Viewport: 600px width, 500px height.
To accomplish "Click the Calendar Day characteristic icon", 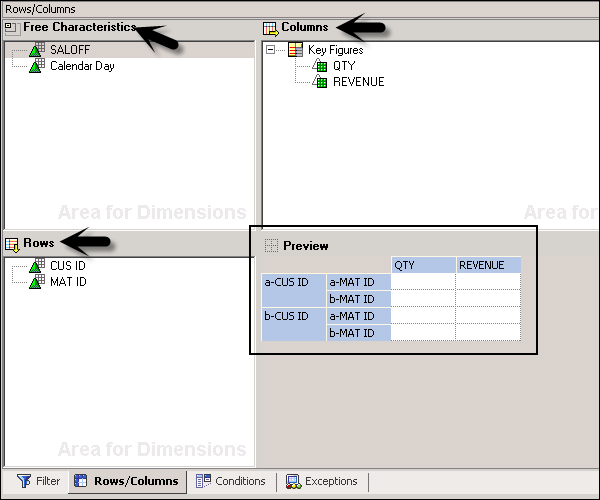I will 36,66.
